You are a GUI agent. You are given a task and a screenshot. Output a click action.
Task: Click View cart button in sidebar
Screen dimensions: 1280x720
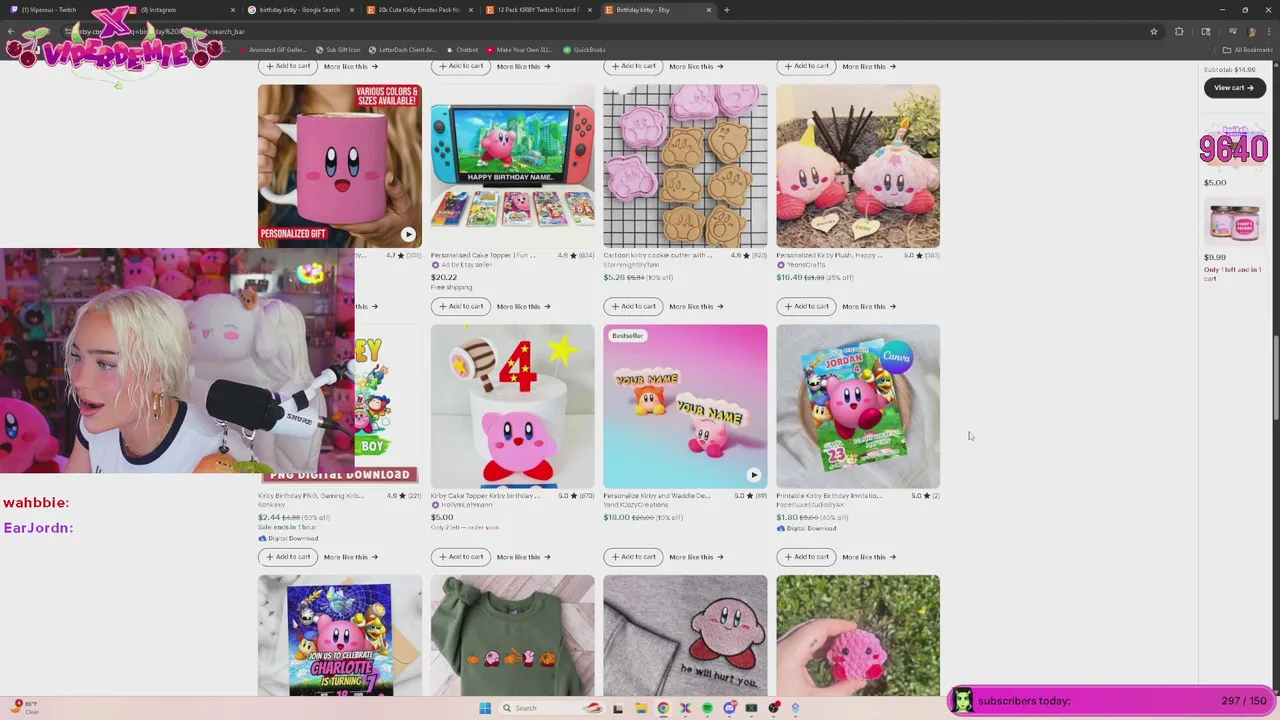[1234, 88]
